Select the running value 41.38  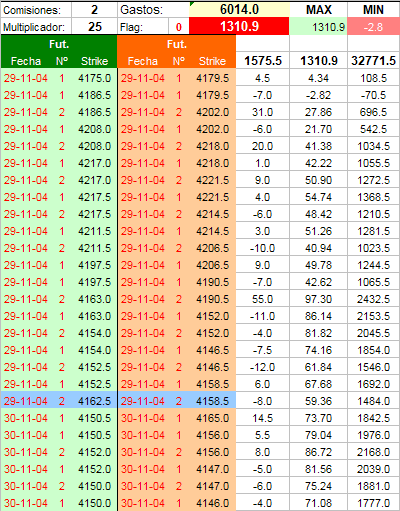[318, 146]
